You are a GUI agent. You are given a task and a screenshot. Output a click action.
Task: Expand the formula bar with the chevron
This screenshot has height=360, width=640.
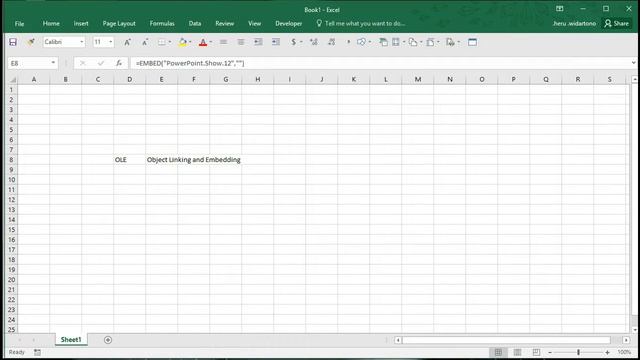click(633, 63)
